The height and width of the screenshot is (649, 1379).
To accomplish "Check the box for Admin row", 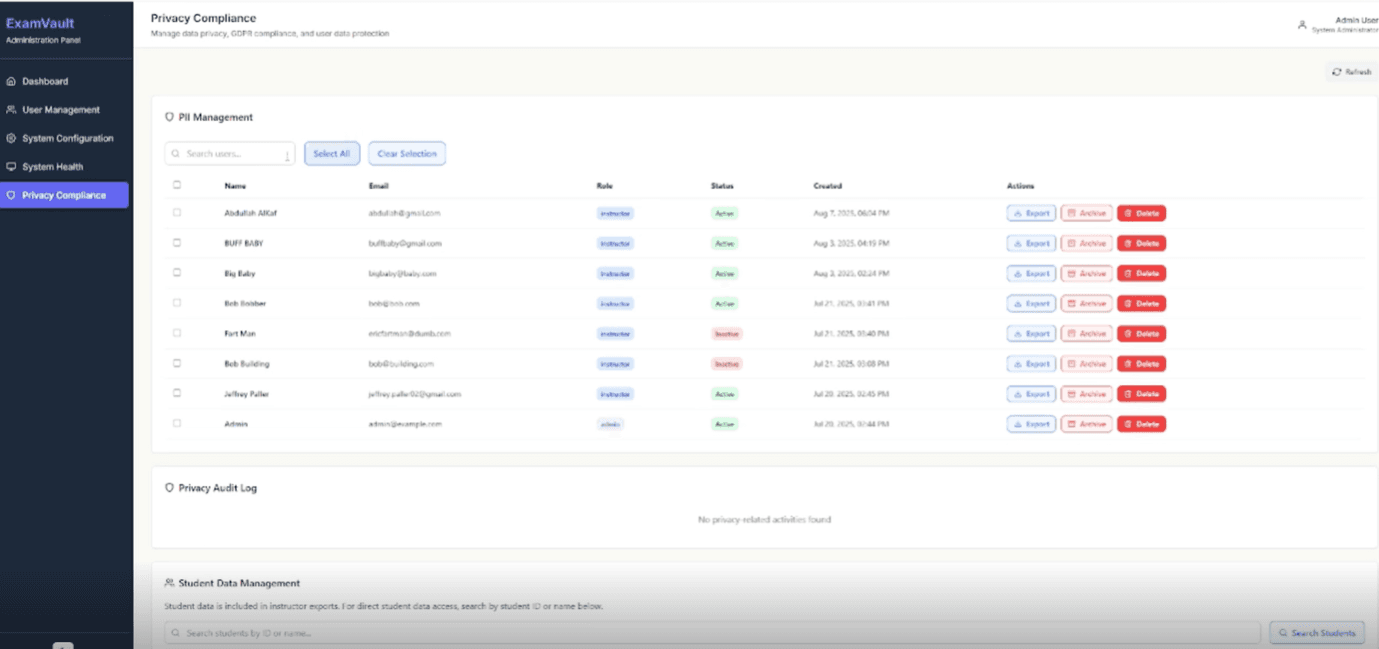I will point(177,423).
